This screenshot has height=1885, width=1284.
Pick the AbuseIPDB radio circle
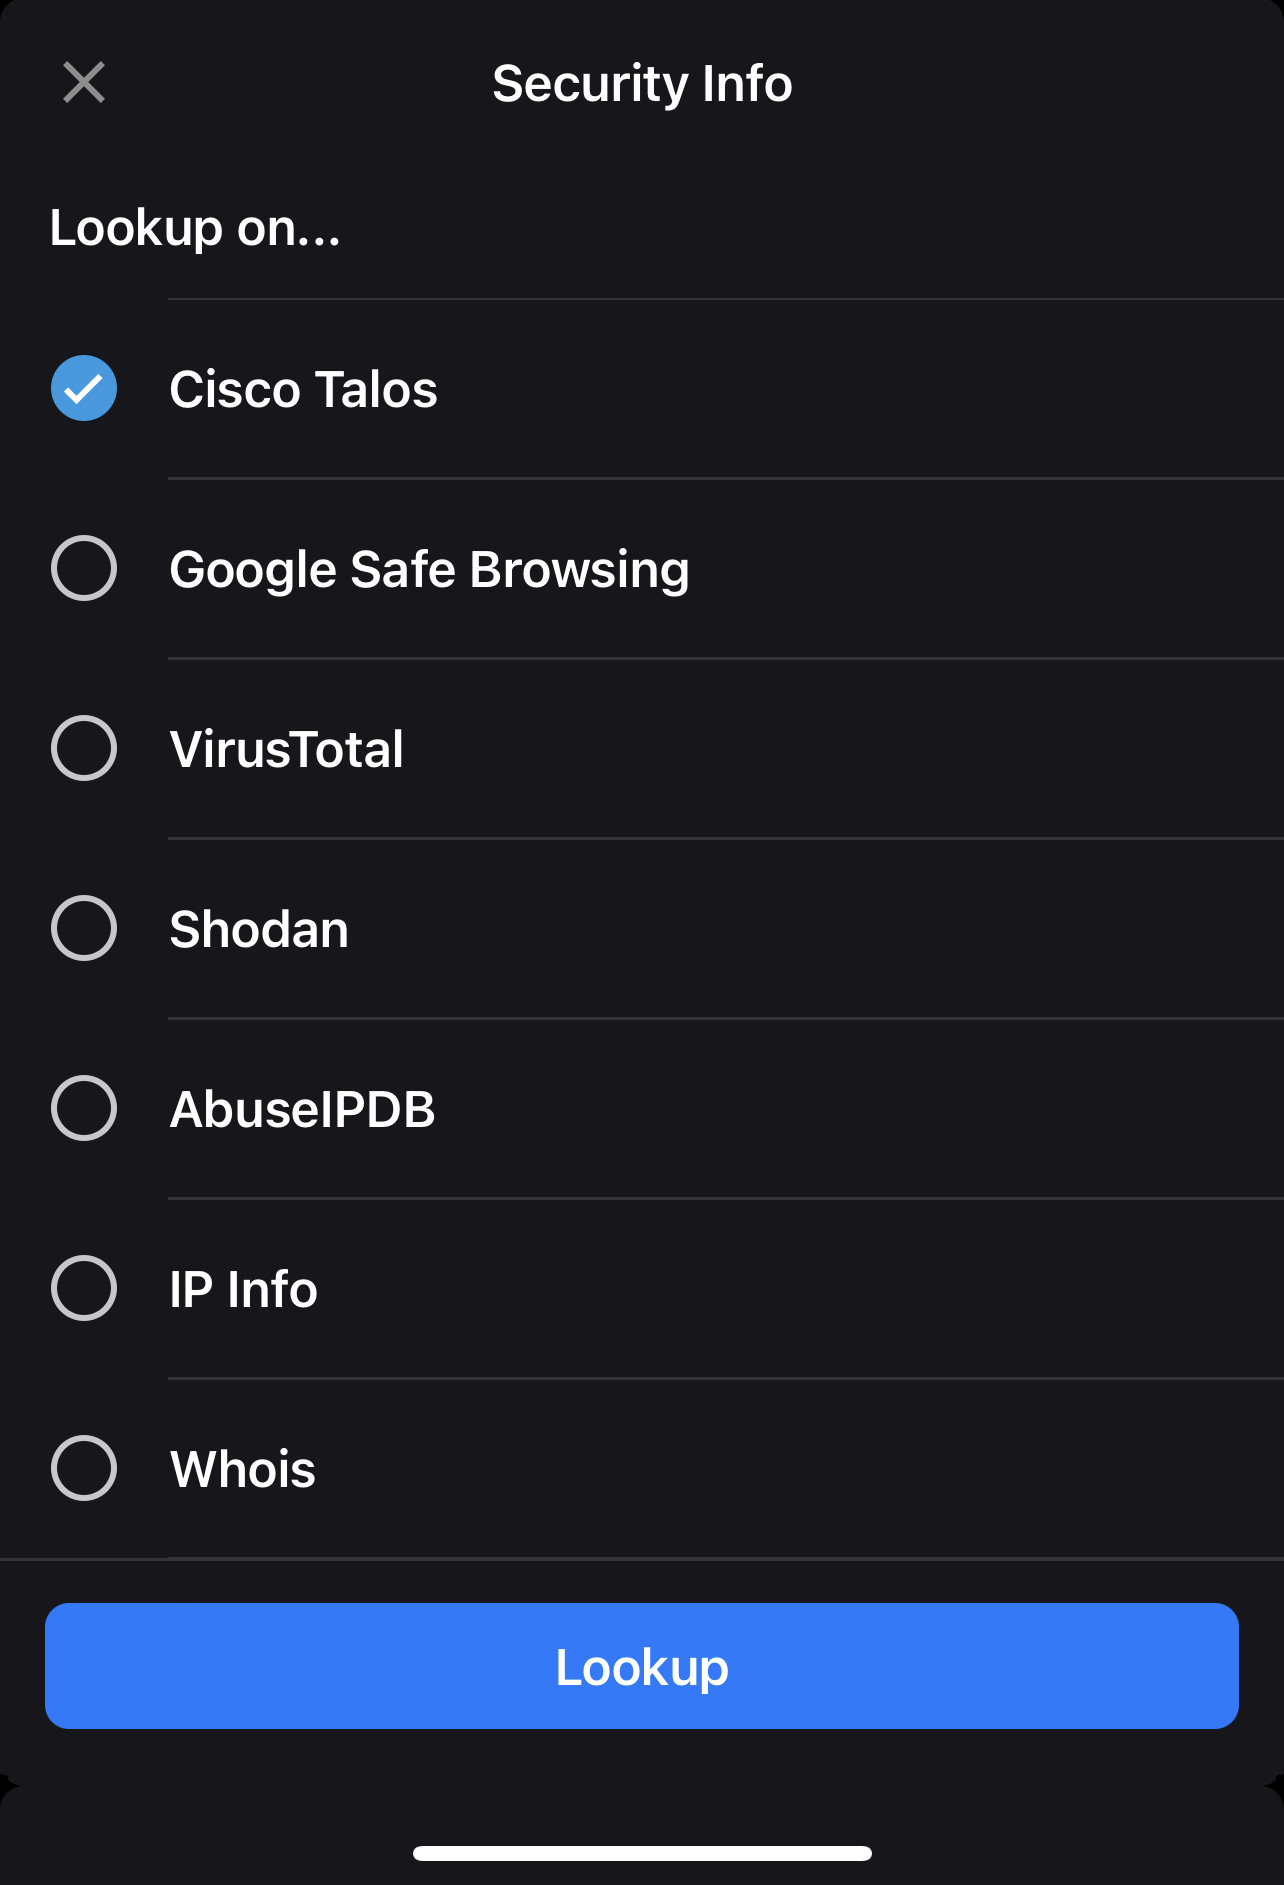pos(84,1109)
